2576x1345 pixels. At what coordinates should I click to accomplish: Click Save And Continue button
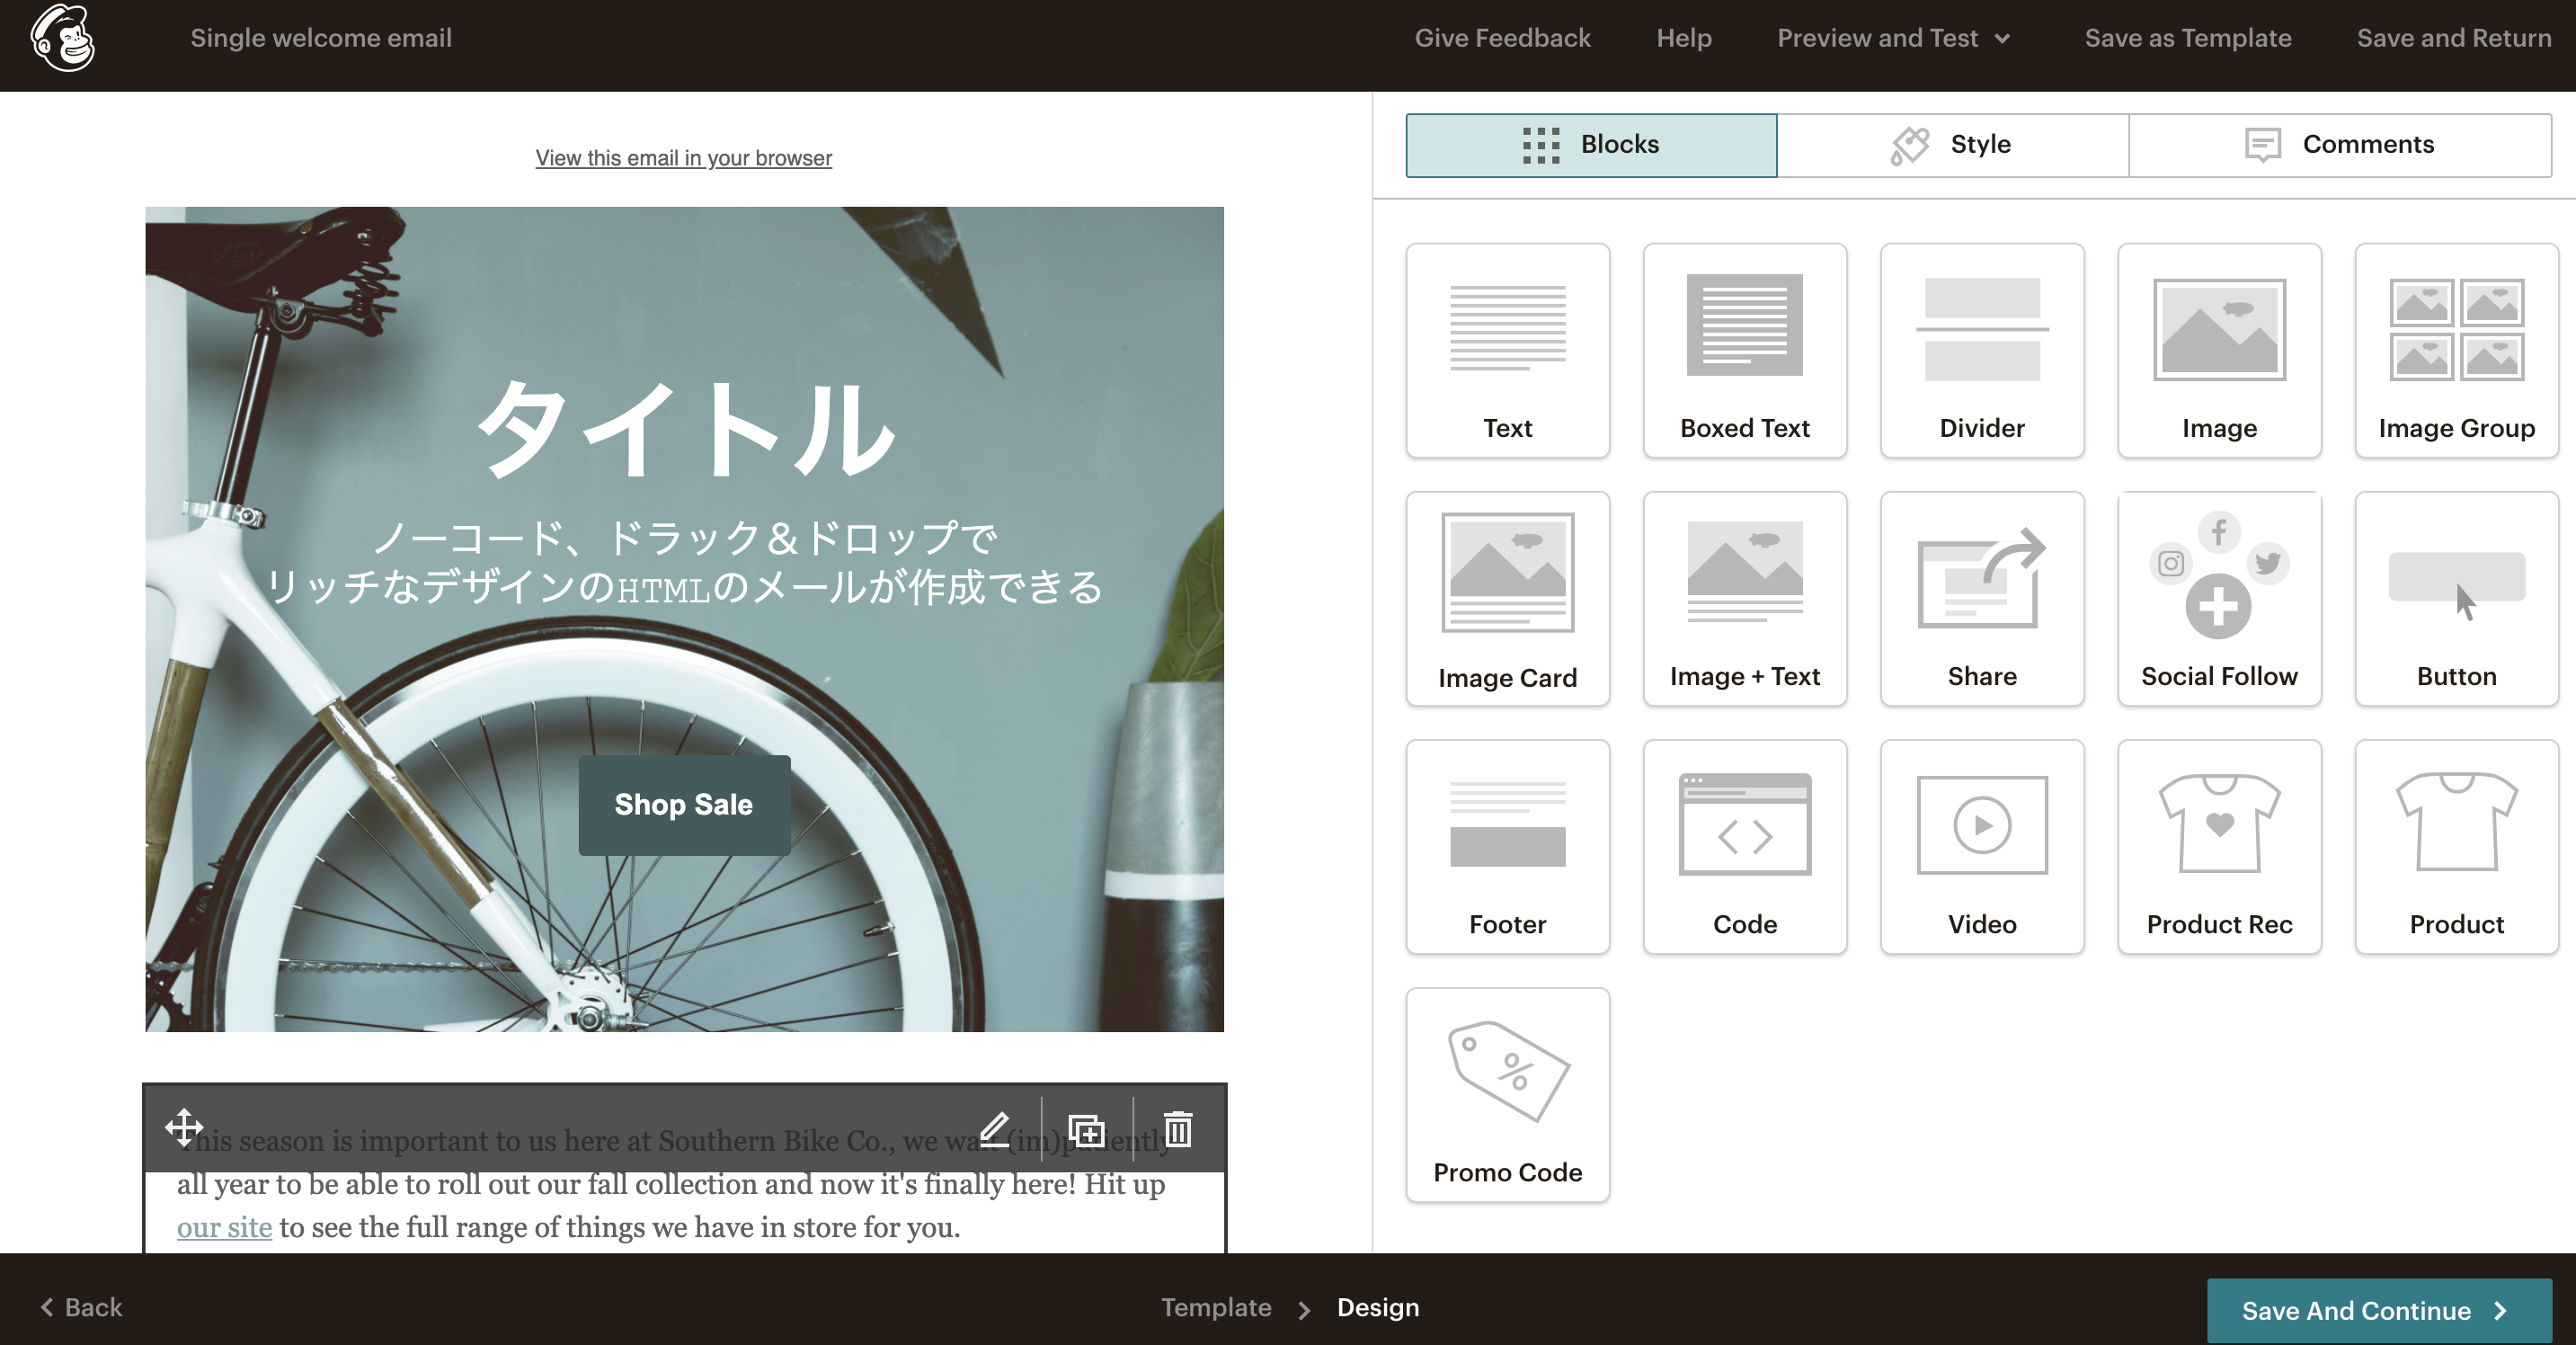click(x=2377, y=1310)
